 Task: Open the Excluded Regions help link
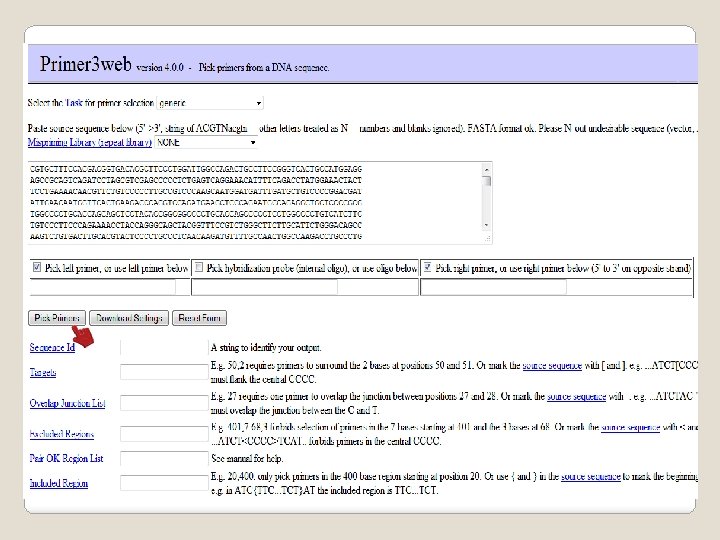click(62, 434)
